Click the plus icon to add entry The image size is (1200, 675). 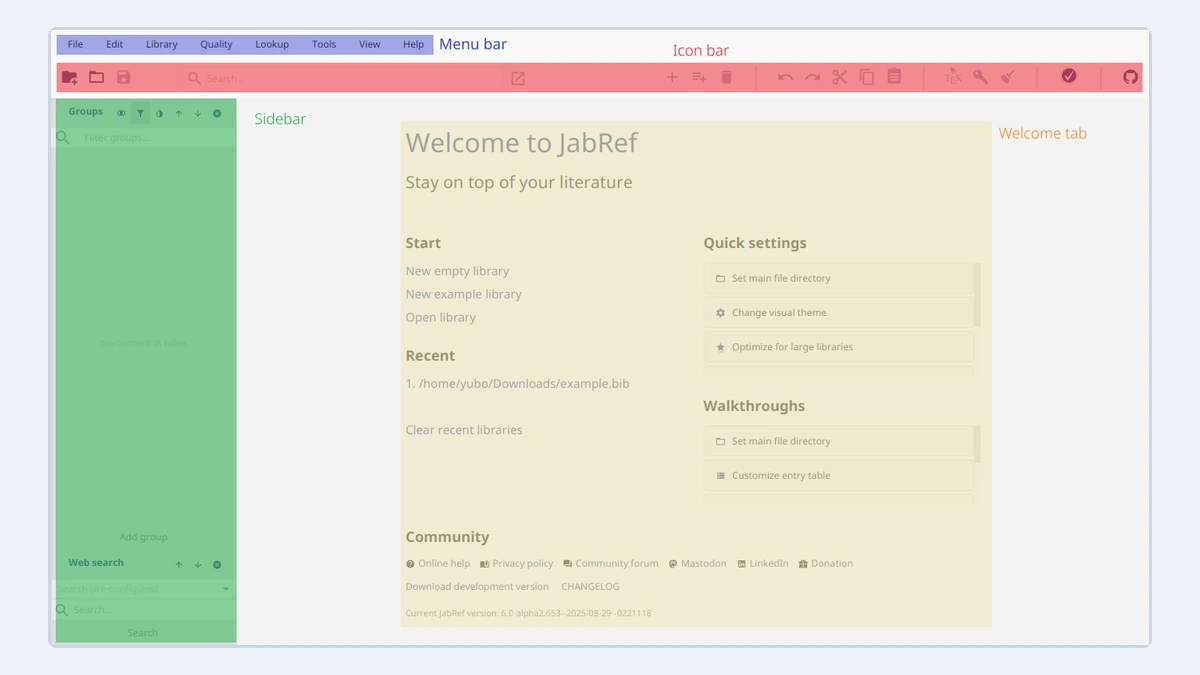672,77
